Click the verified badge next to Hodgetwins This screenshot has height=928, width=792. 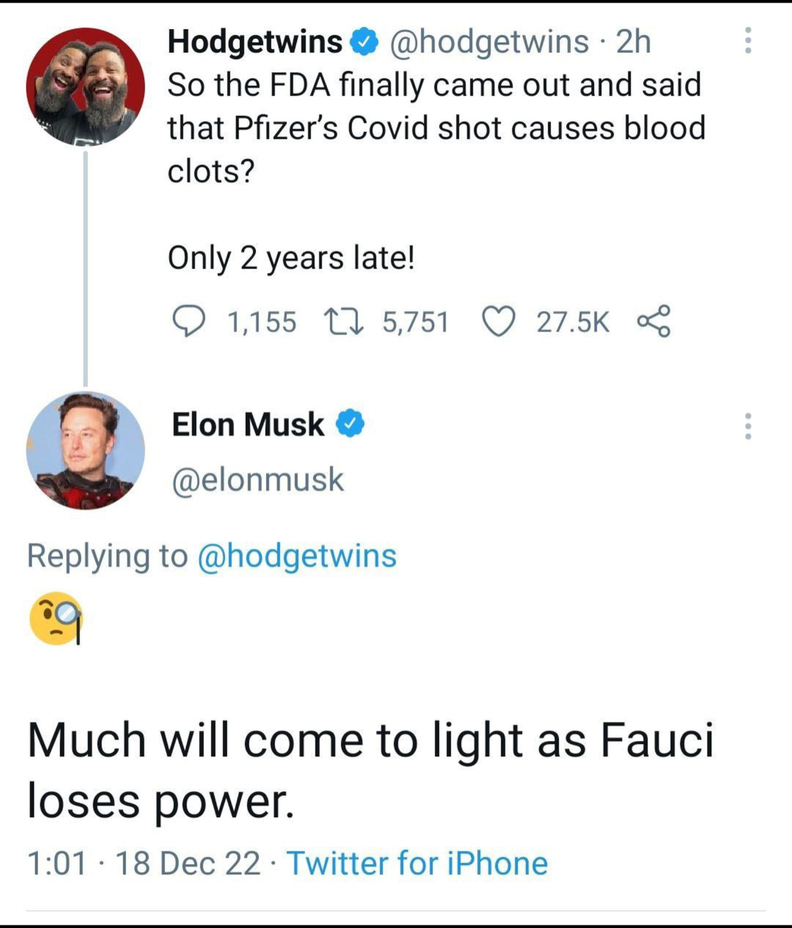(x=361, y=41)
